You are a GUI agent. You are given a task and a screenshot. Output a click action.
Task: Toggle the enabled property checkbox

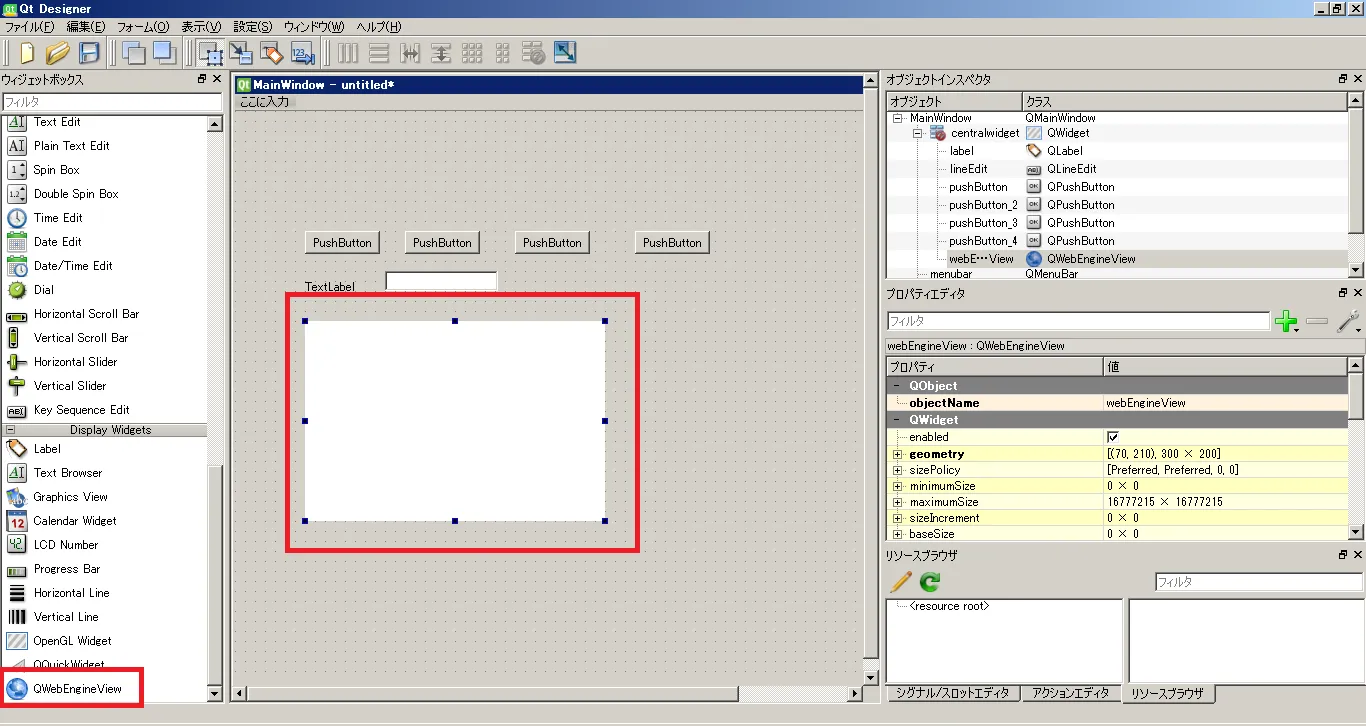point(1113,438)
